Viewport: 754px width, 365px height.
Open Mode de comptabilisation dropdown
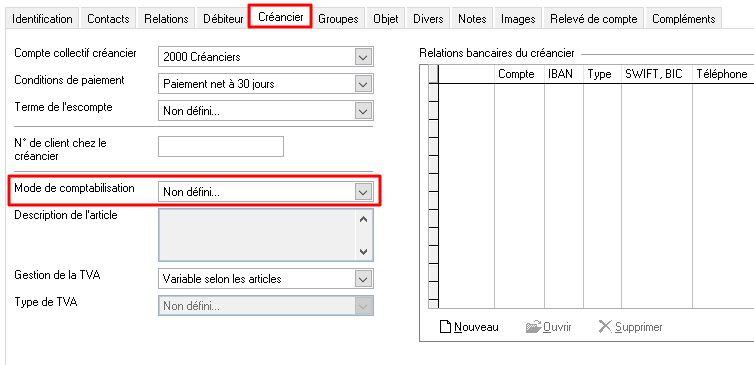click(x=363, y=192)
